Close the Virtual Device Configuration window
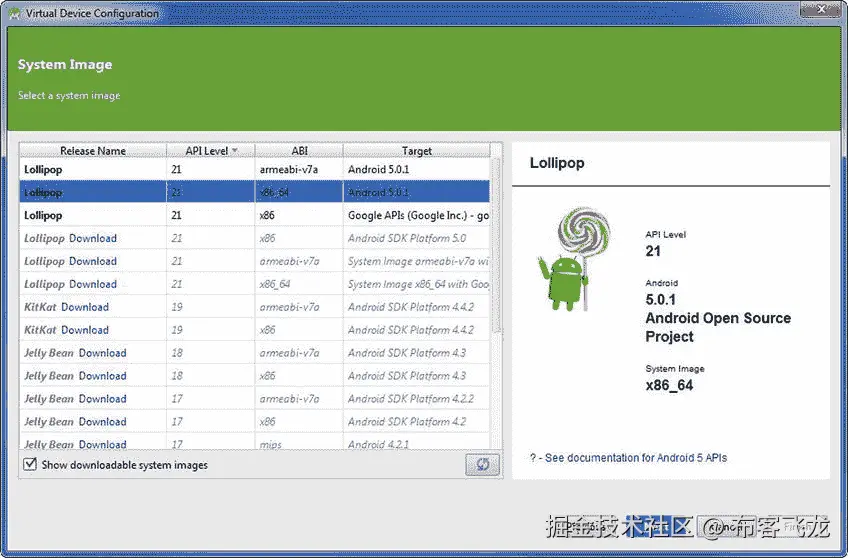Image resolution: width=848 pixels, height=558 pixels. [820, 9]
